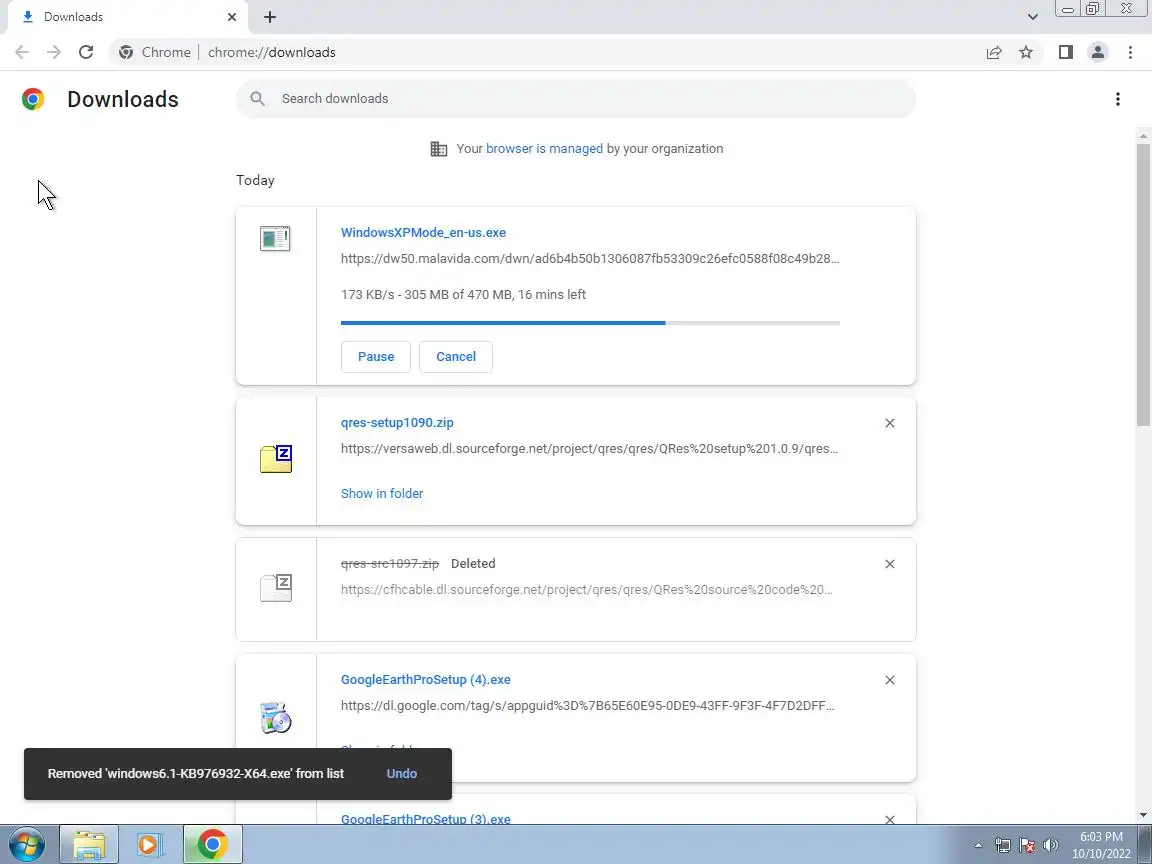Viewport: 1152px width, 864px height.
Task: Click the cfhcable sourceforge source URL
Action: point(586,590)
